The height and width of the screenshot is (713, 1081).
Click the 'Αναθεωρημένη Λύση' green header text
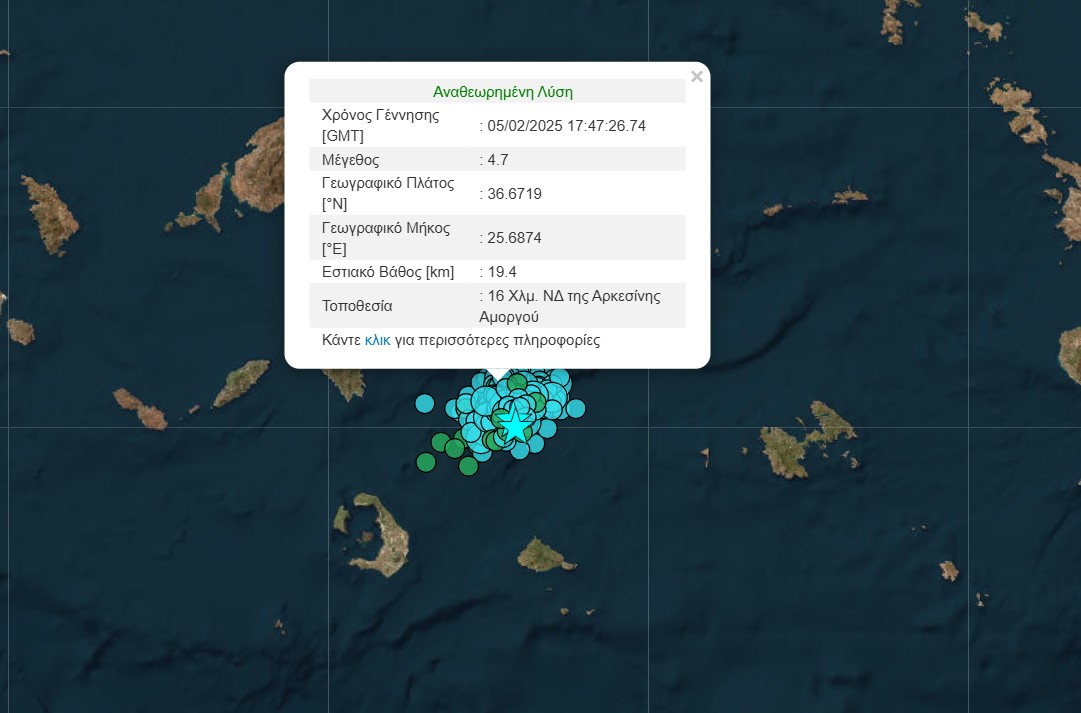(x=502, y=91)
